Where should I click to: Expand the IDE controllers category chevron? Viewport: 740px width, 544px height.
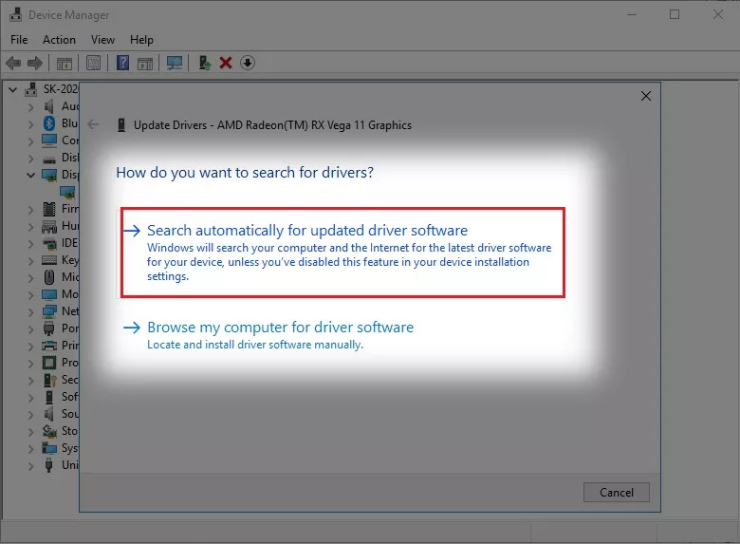coord(31,244)
